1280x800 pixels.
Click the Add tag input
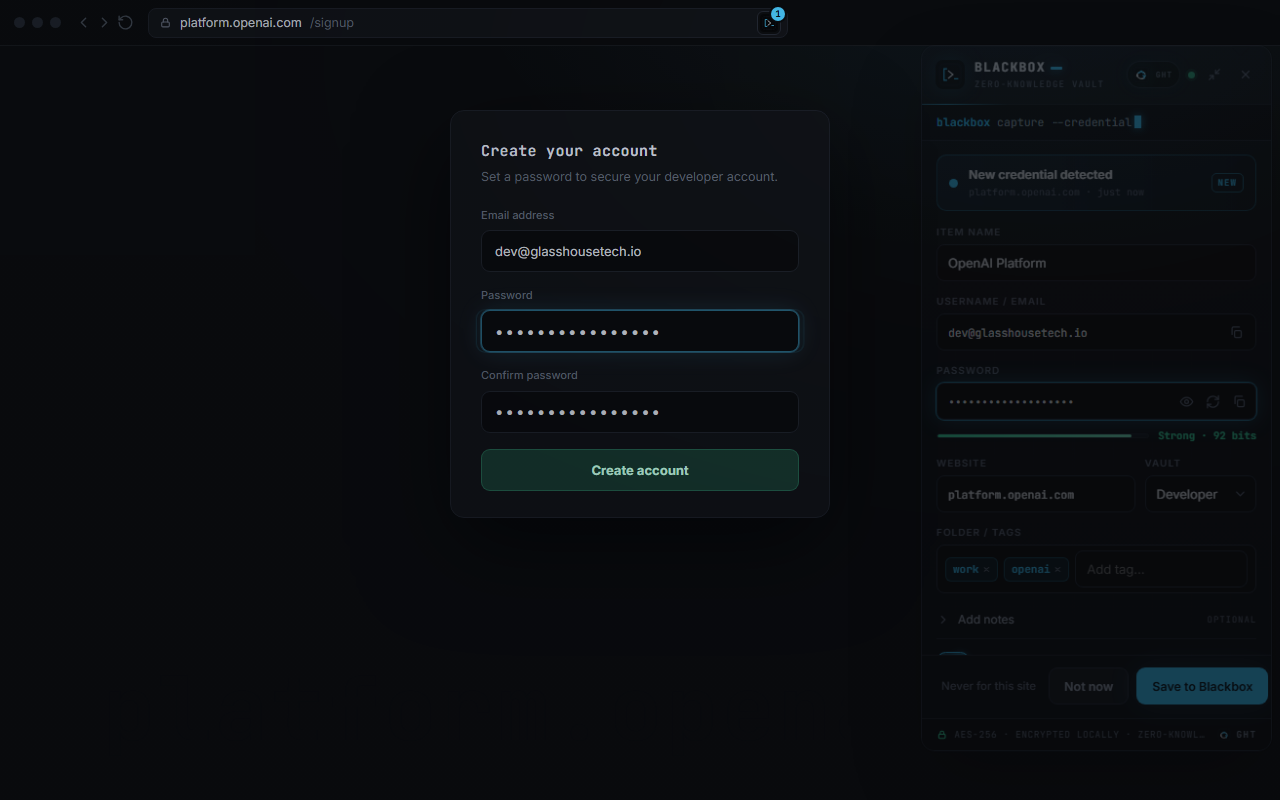(1161, 569)
